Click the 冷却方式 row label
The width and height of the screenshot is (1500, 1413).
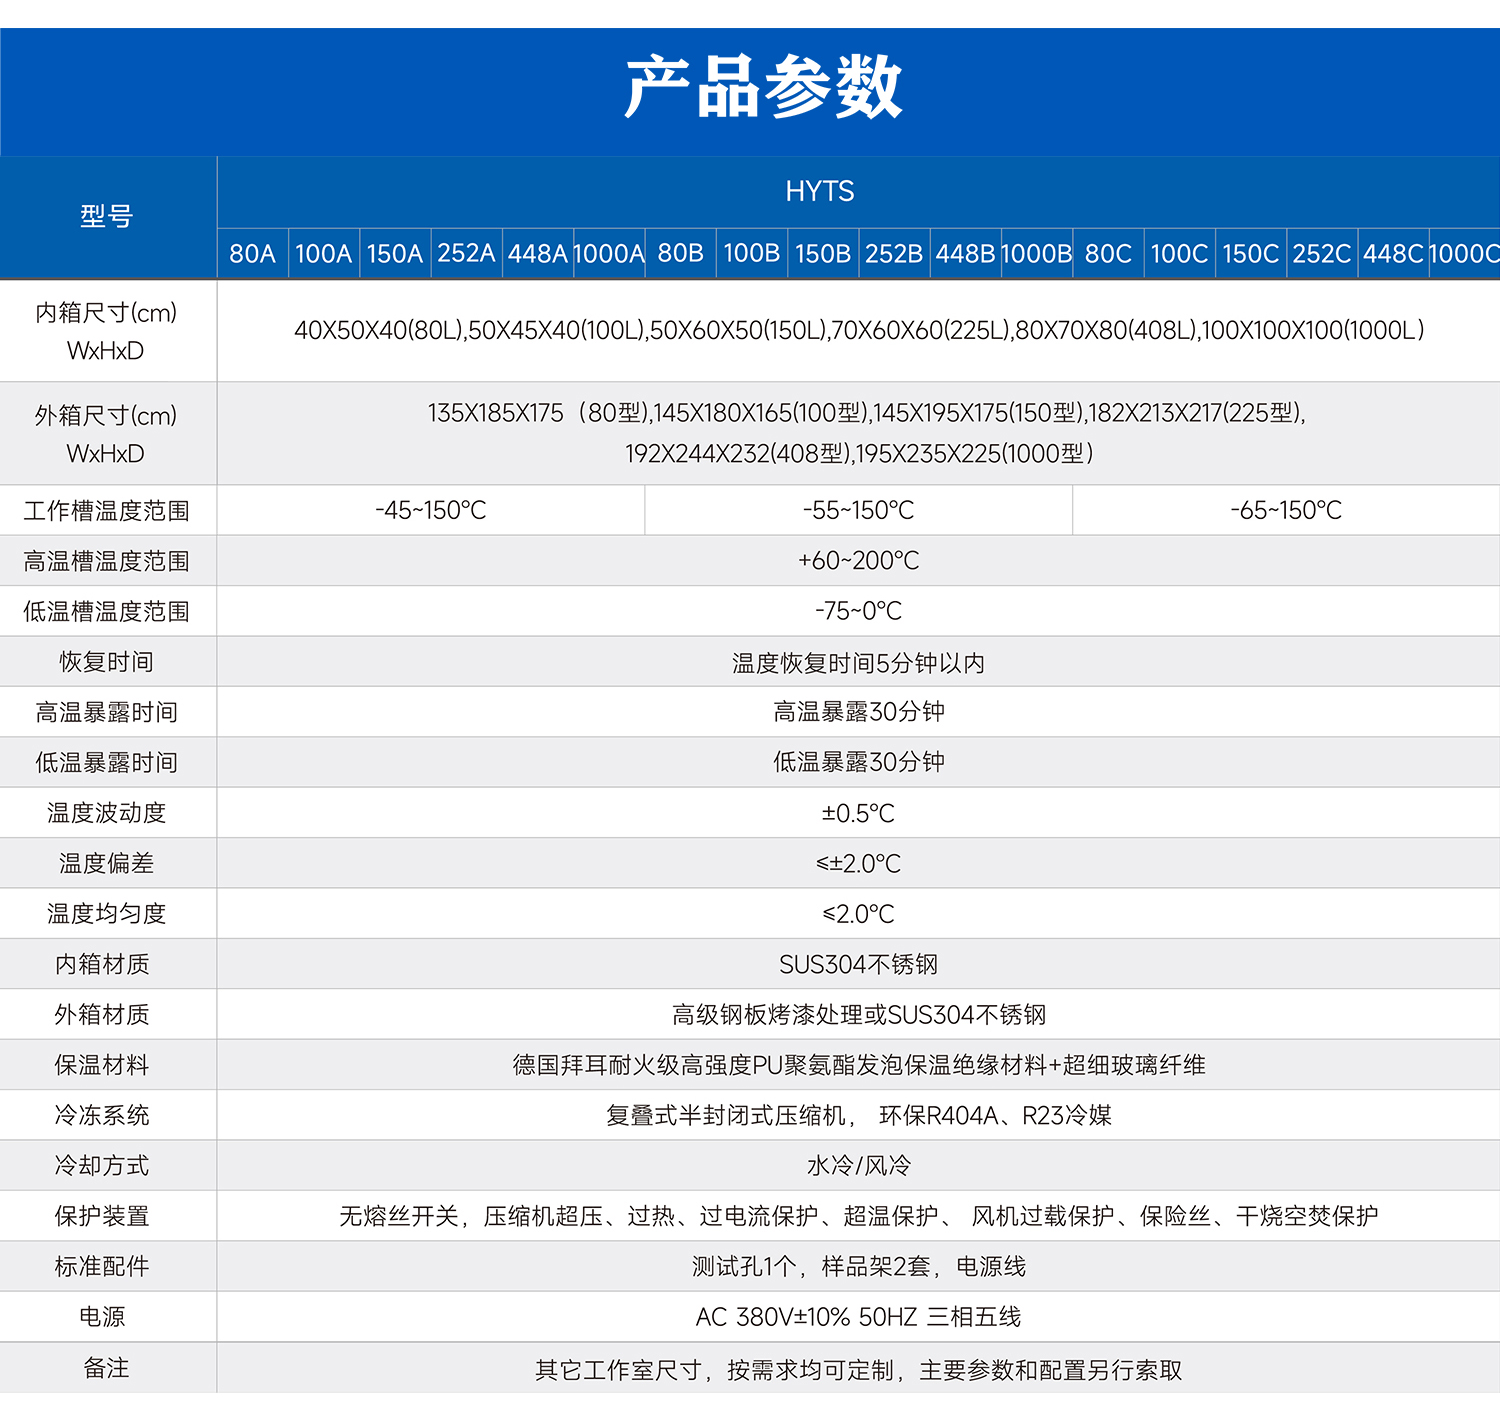[x=102, y=1165]
